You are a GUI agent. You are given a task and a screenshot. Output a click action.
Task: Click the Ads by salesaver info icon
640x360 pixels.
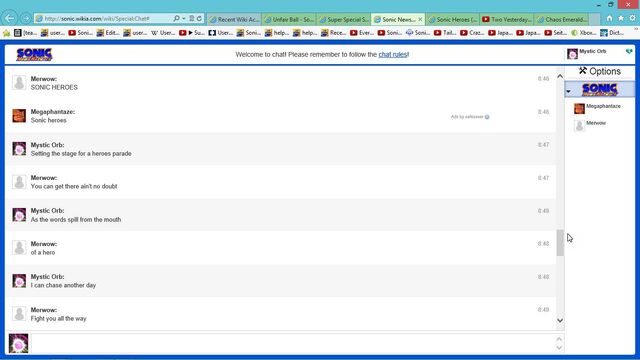(x=487, y=117)
